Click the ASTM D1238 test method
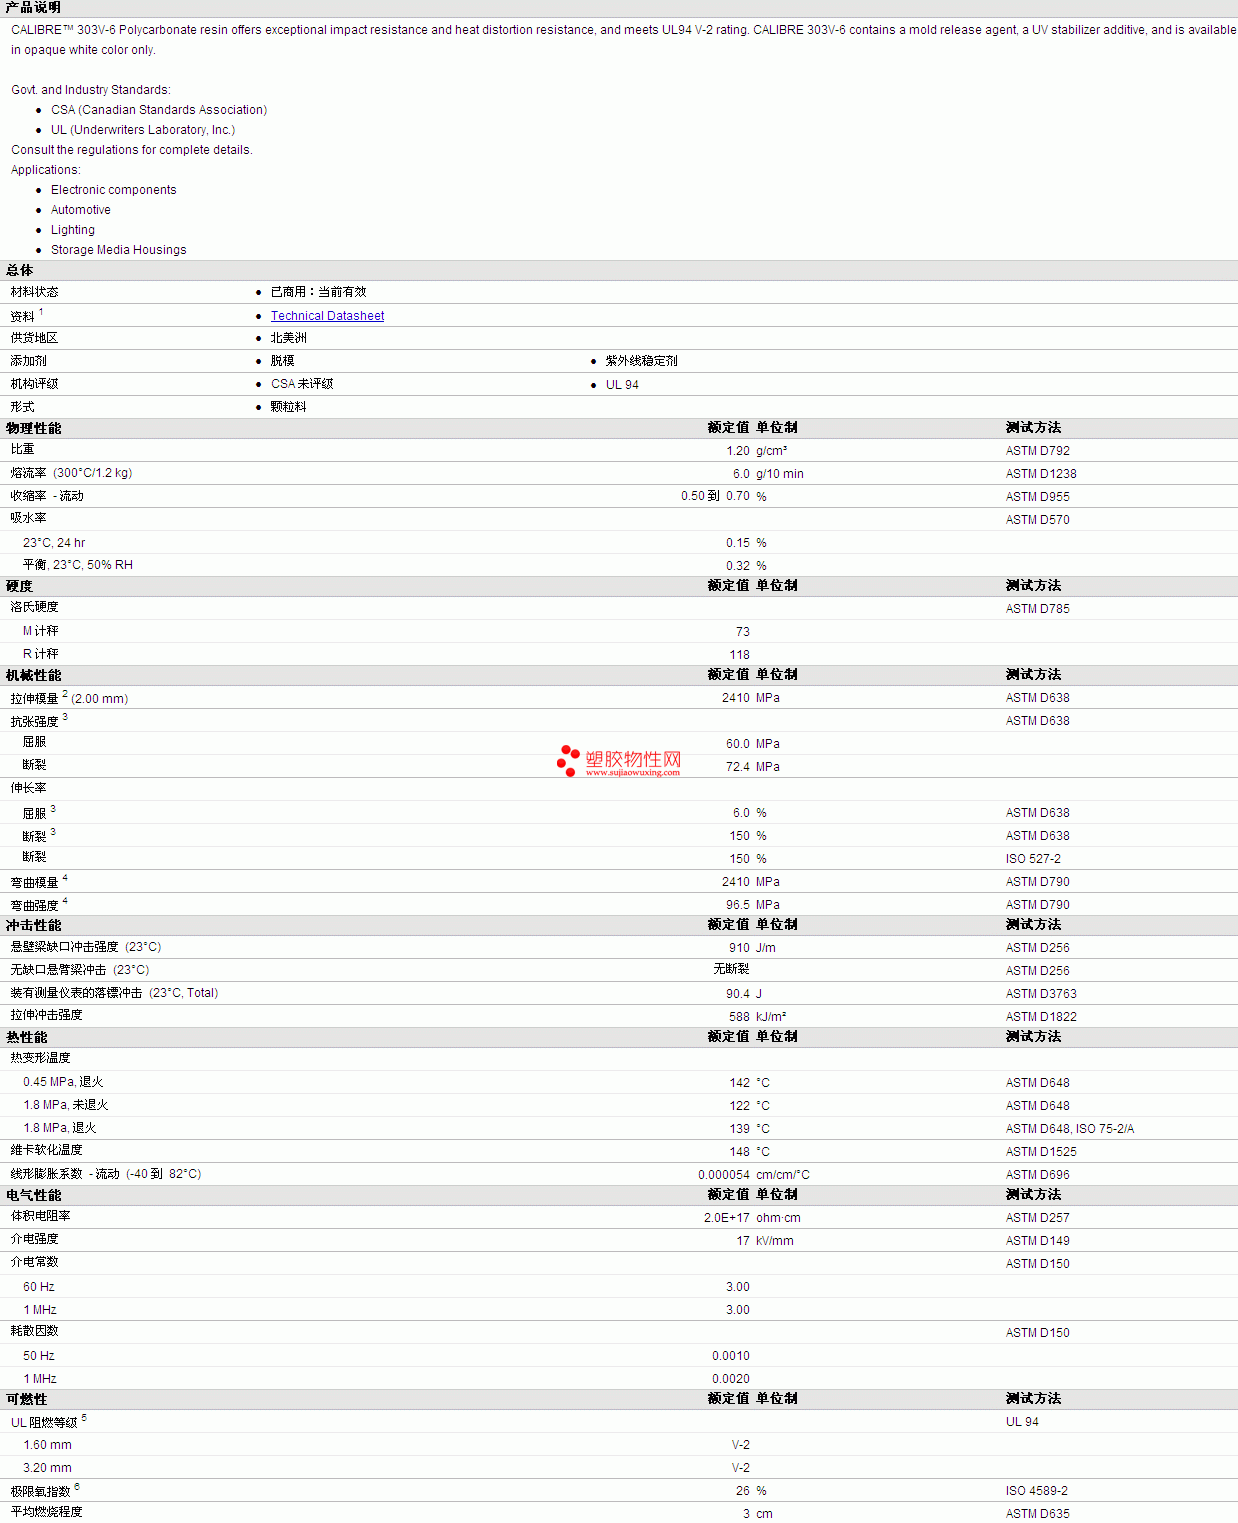The width and height of the screenshot is (1238, 1523). coord(1041,474)
